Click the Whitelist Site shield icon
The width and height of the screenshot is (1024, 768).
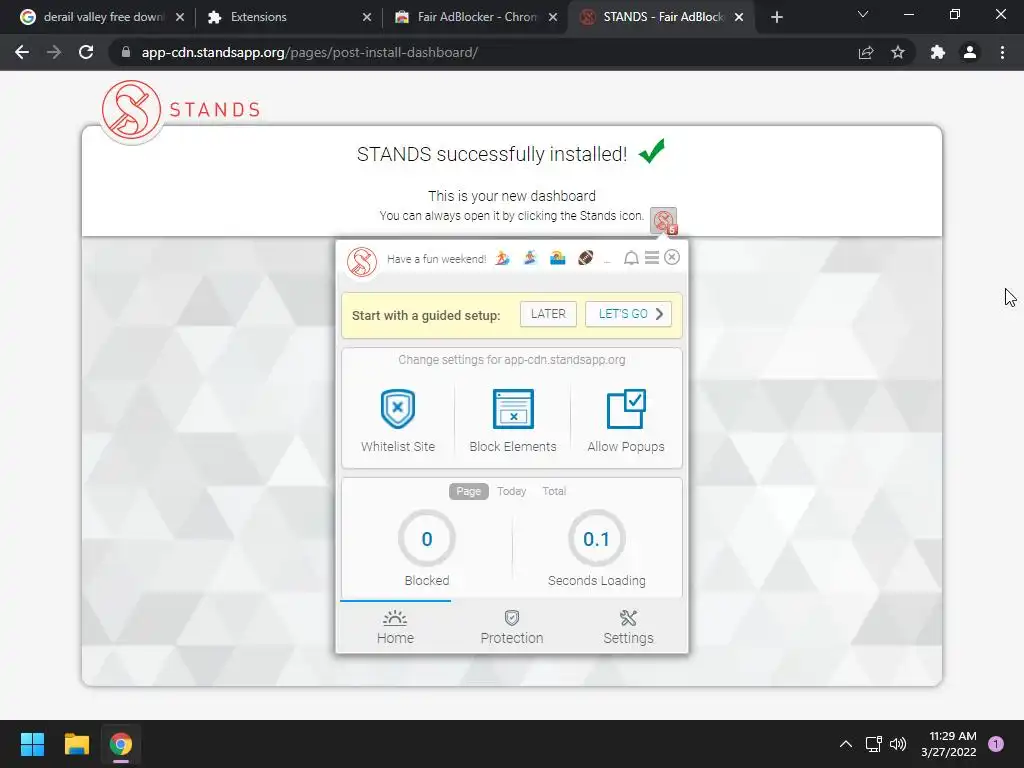coord(398,409)
